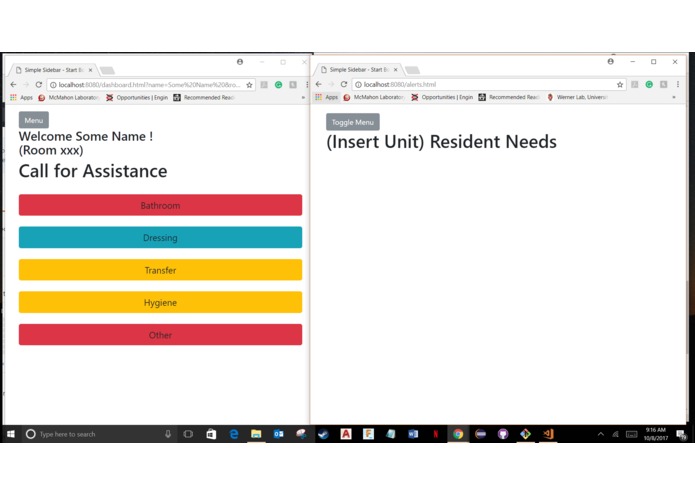695x494 pixels.
Task: Request Bathroom assistance
Action: 160,205
